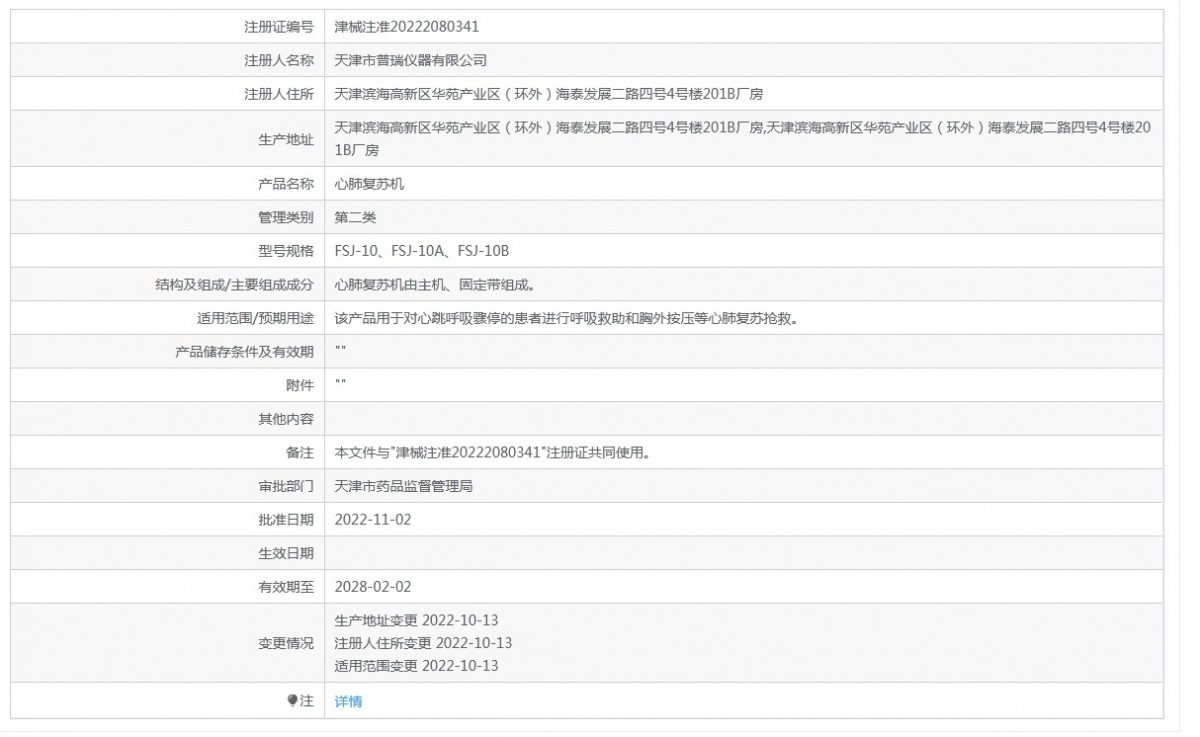Click the 生效日期 label
1200x737 pixels.
click(x=286, y=553)
